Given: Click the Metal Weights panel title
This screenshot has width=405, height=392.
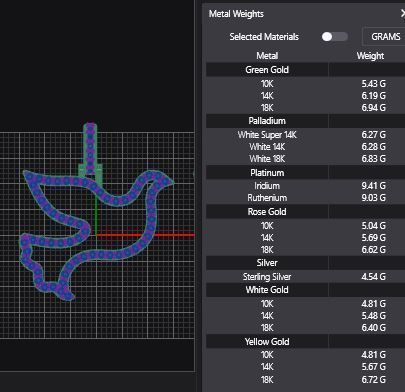Looking at the screenshot, I should (x=236, y=14).
